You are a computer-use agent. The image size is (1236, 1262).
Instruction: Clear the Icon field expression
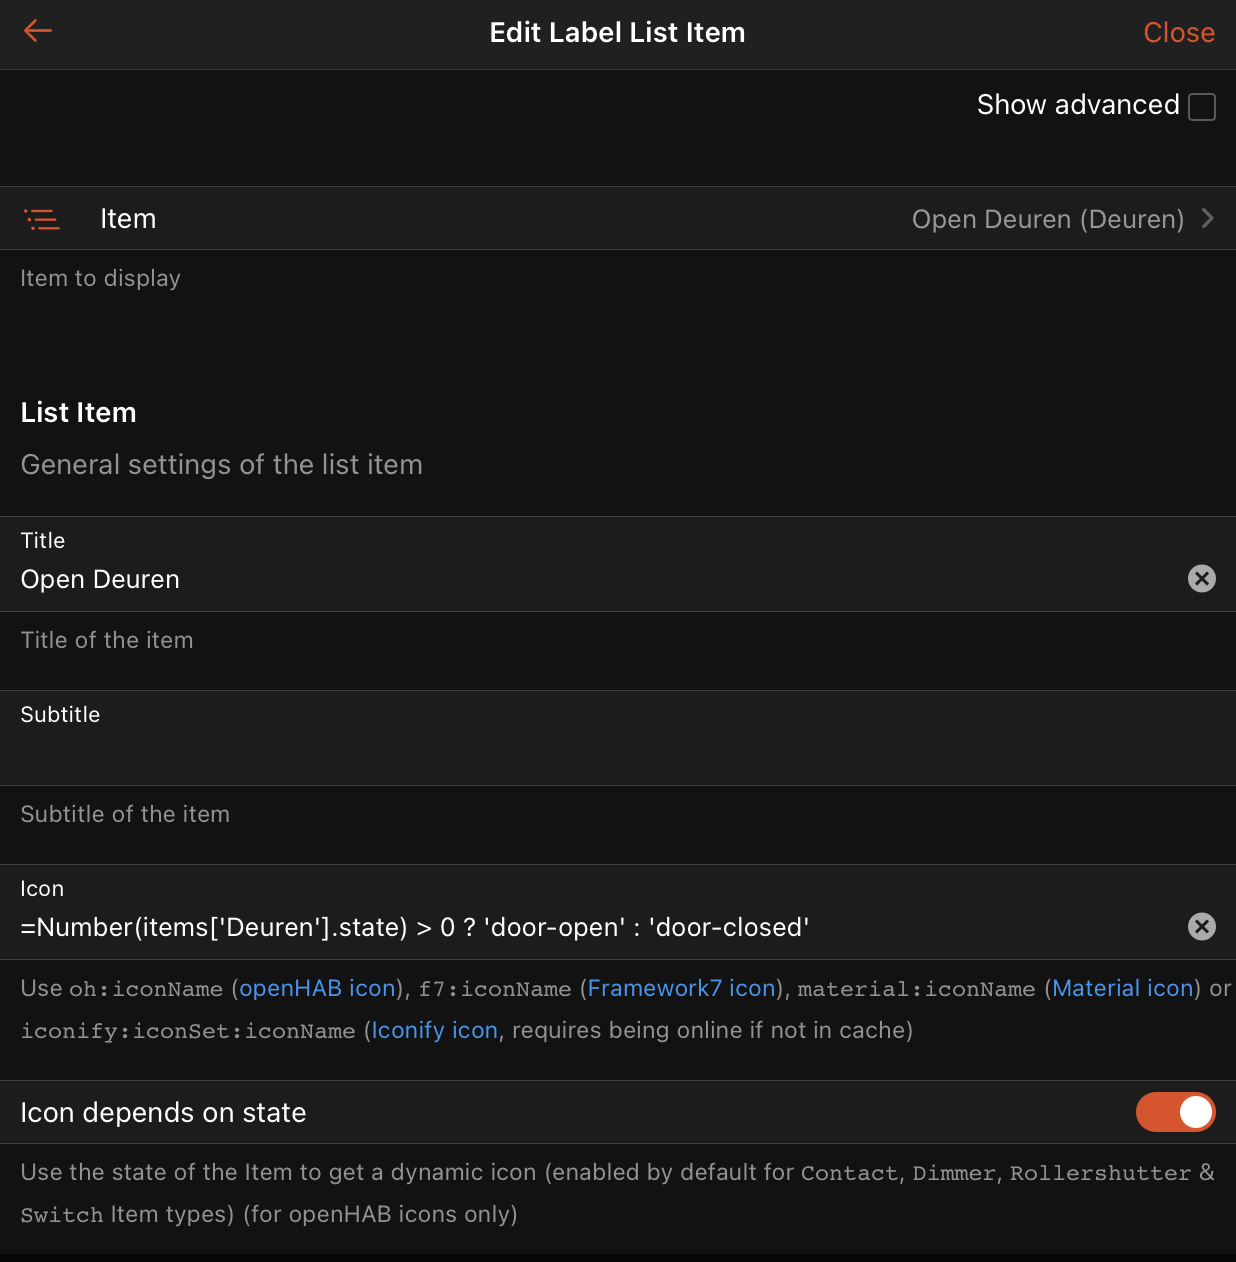pyautogui.click(x=1201, y=927)
